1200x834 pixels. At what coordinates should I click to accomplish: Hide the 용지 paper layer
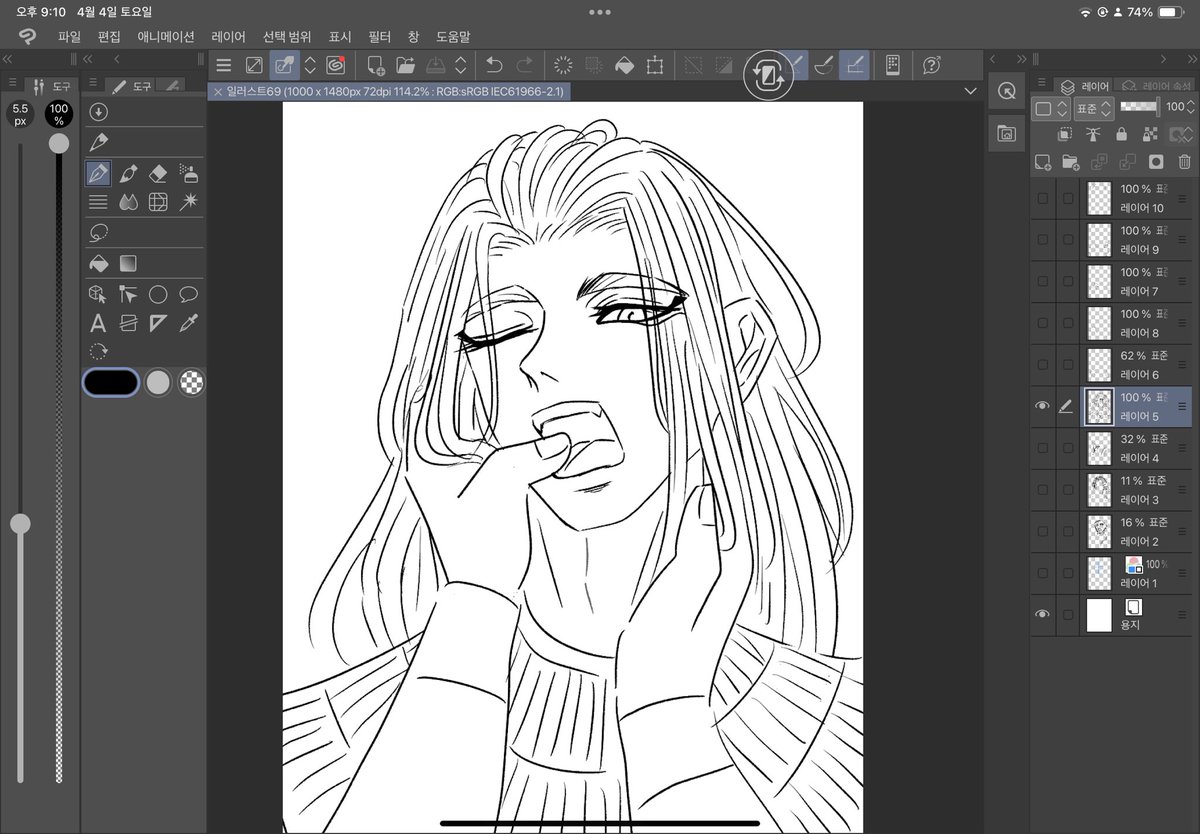pyautogui.click(x=1042, y=615)
